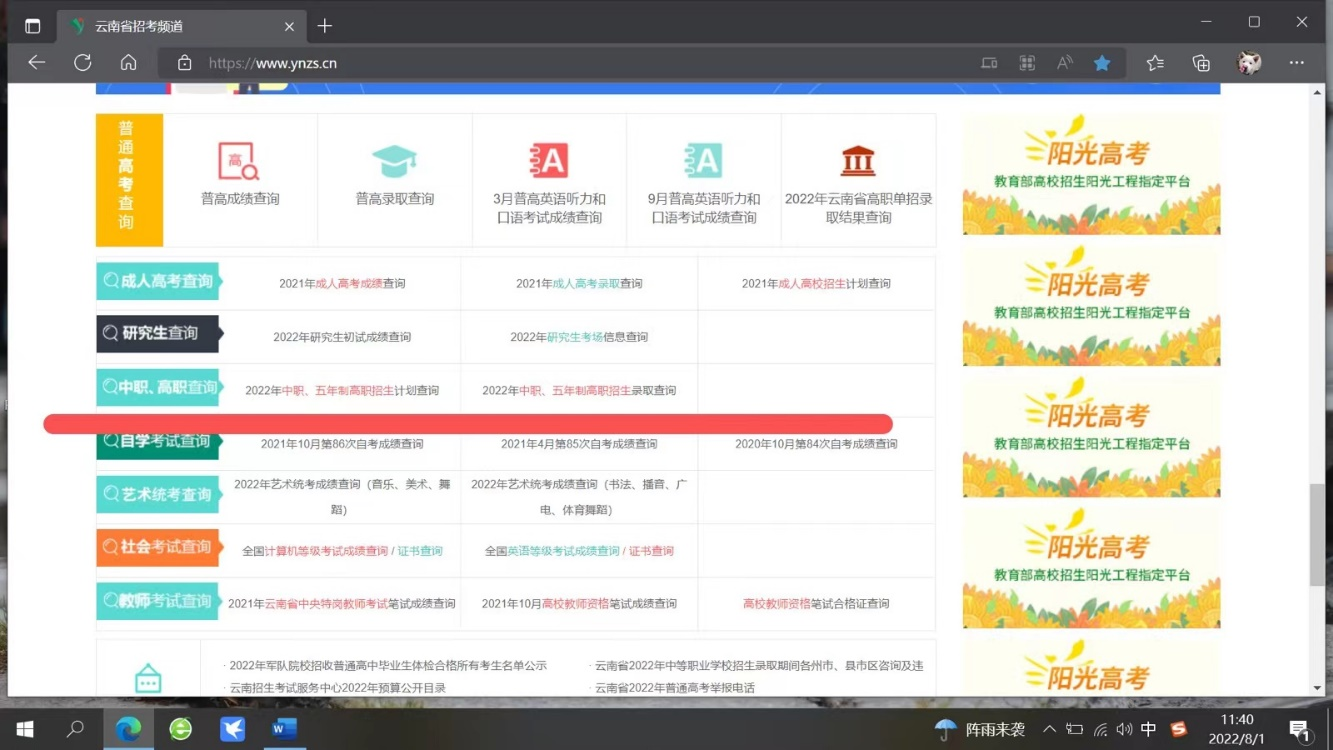
Task: Click the favorites star in the address bar
Action: (x=1102, y=63)
